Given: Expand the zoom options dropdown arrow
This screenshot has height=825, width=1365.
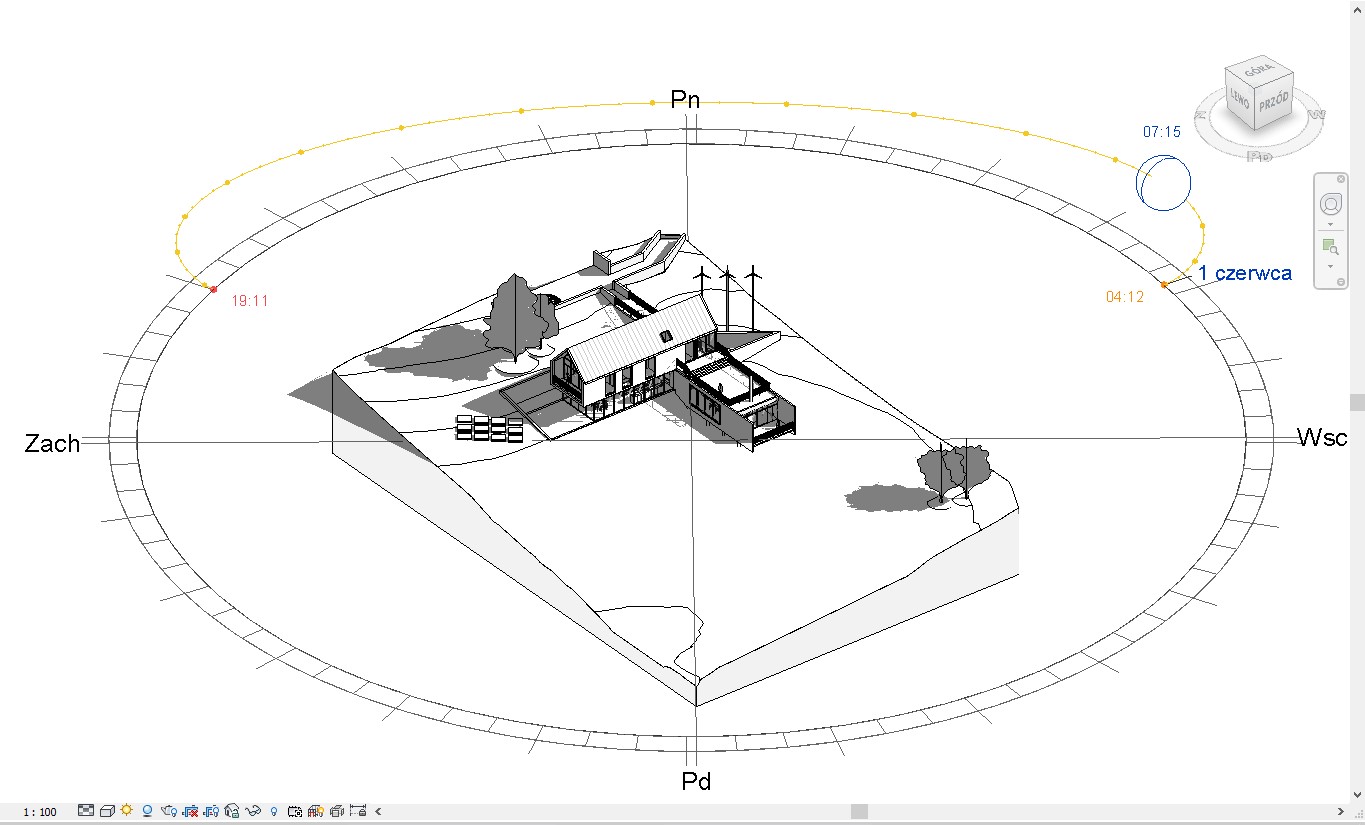Looking at the screenshot, I should 1330,267.
